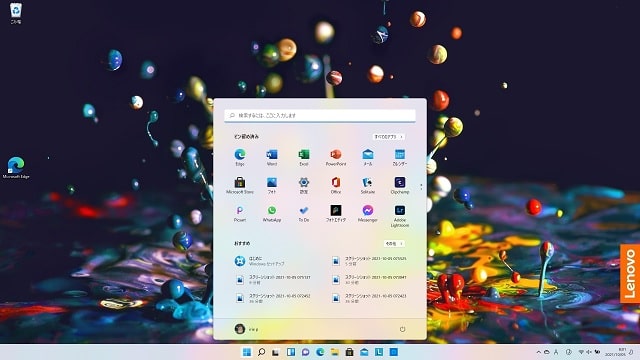Viewport: 640px width, 360px height.
Task: Launch Messenger from pinned apps
Action: coord(368,213)
